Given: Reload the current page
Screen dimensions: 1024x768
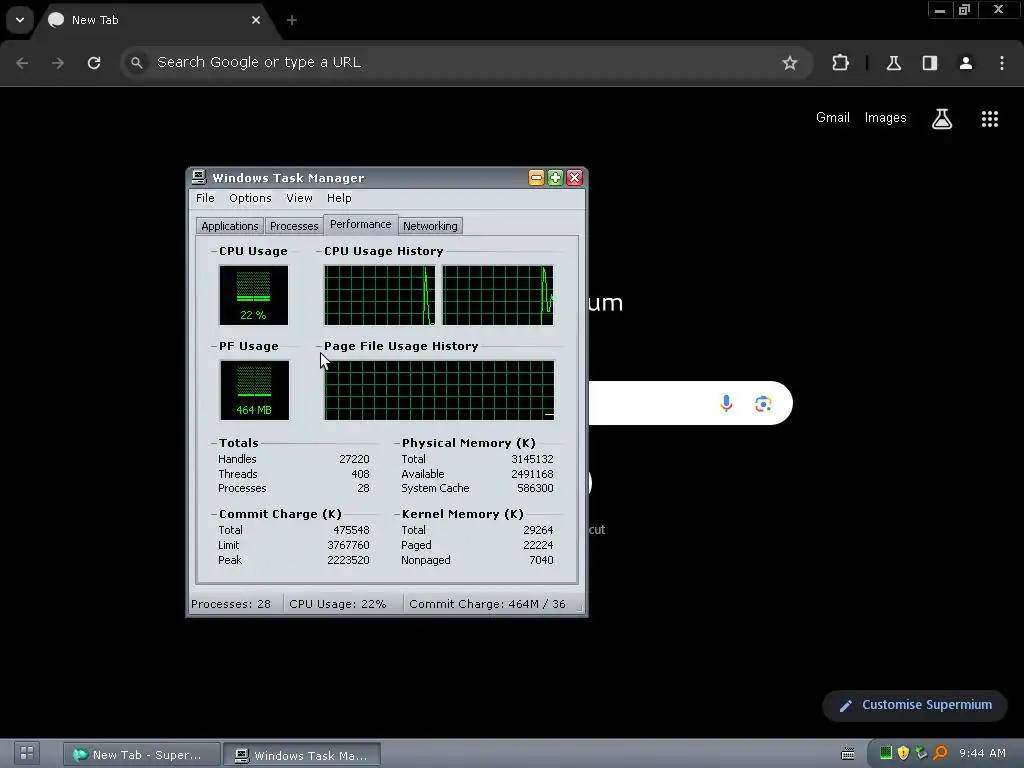Looking at the screenshot, I should (x=94, y=63).
